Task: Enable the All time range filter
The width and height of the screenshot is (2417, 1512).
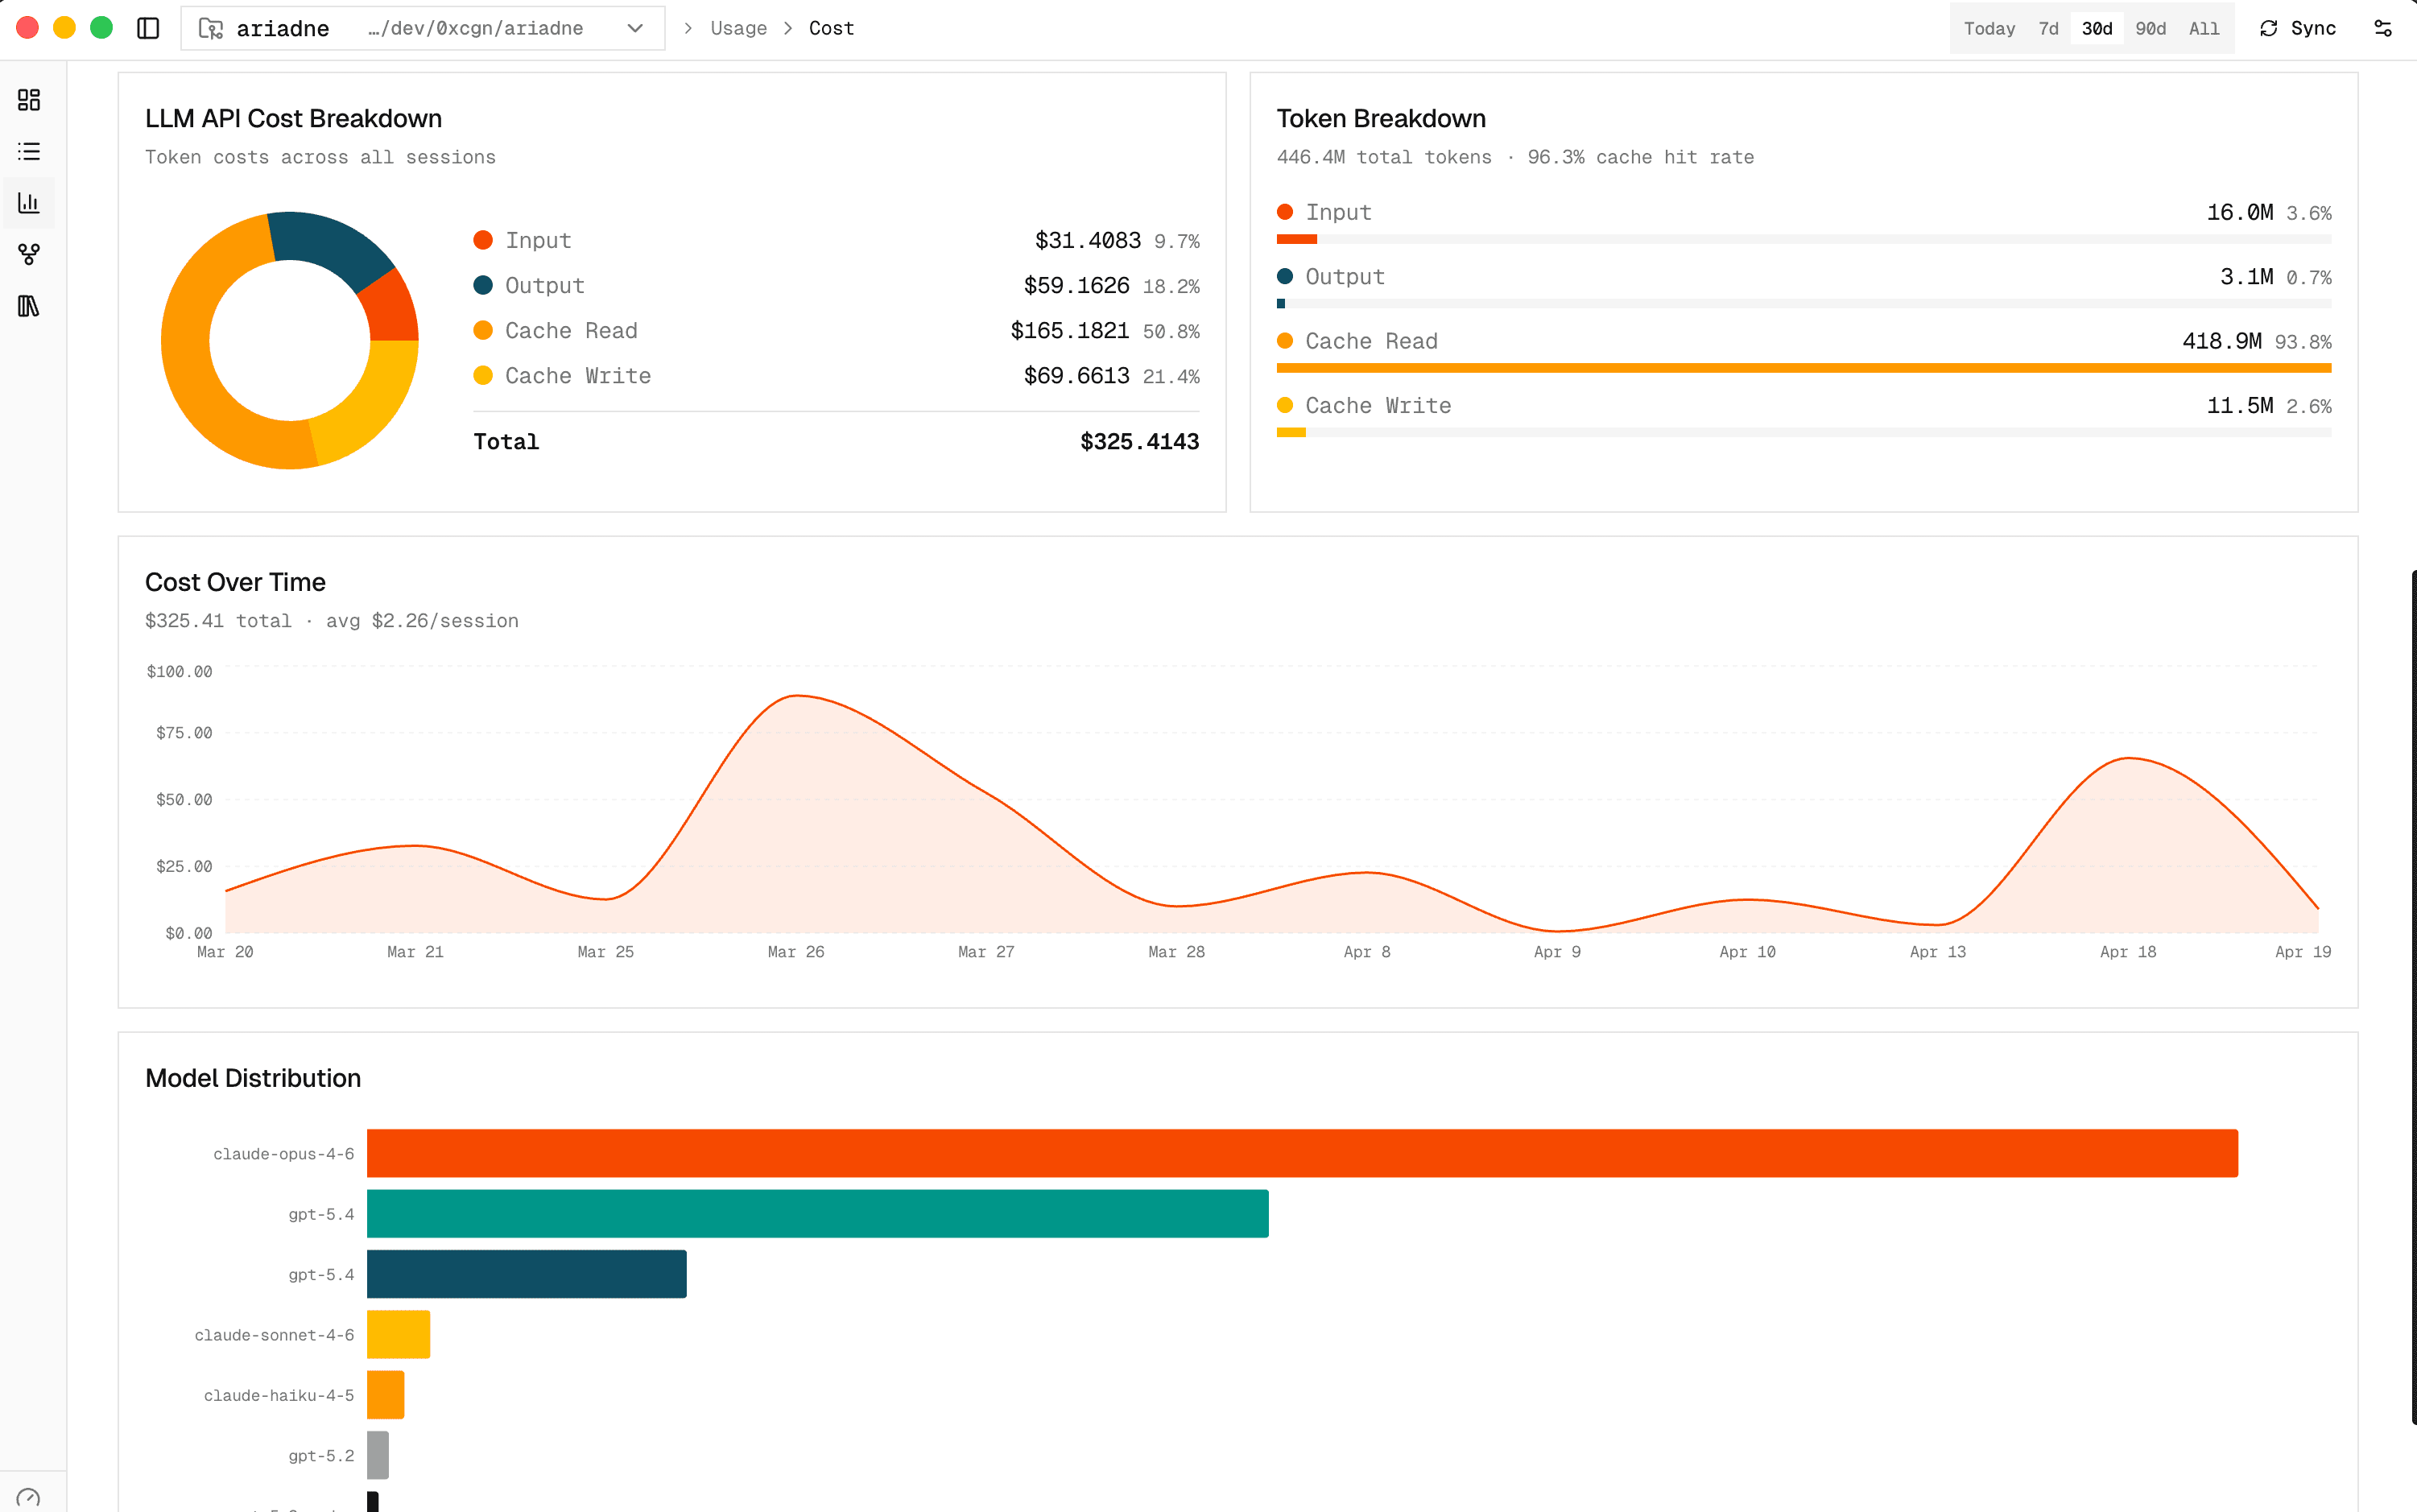Action: [2204, 28]
